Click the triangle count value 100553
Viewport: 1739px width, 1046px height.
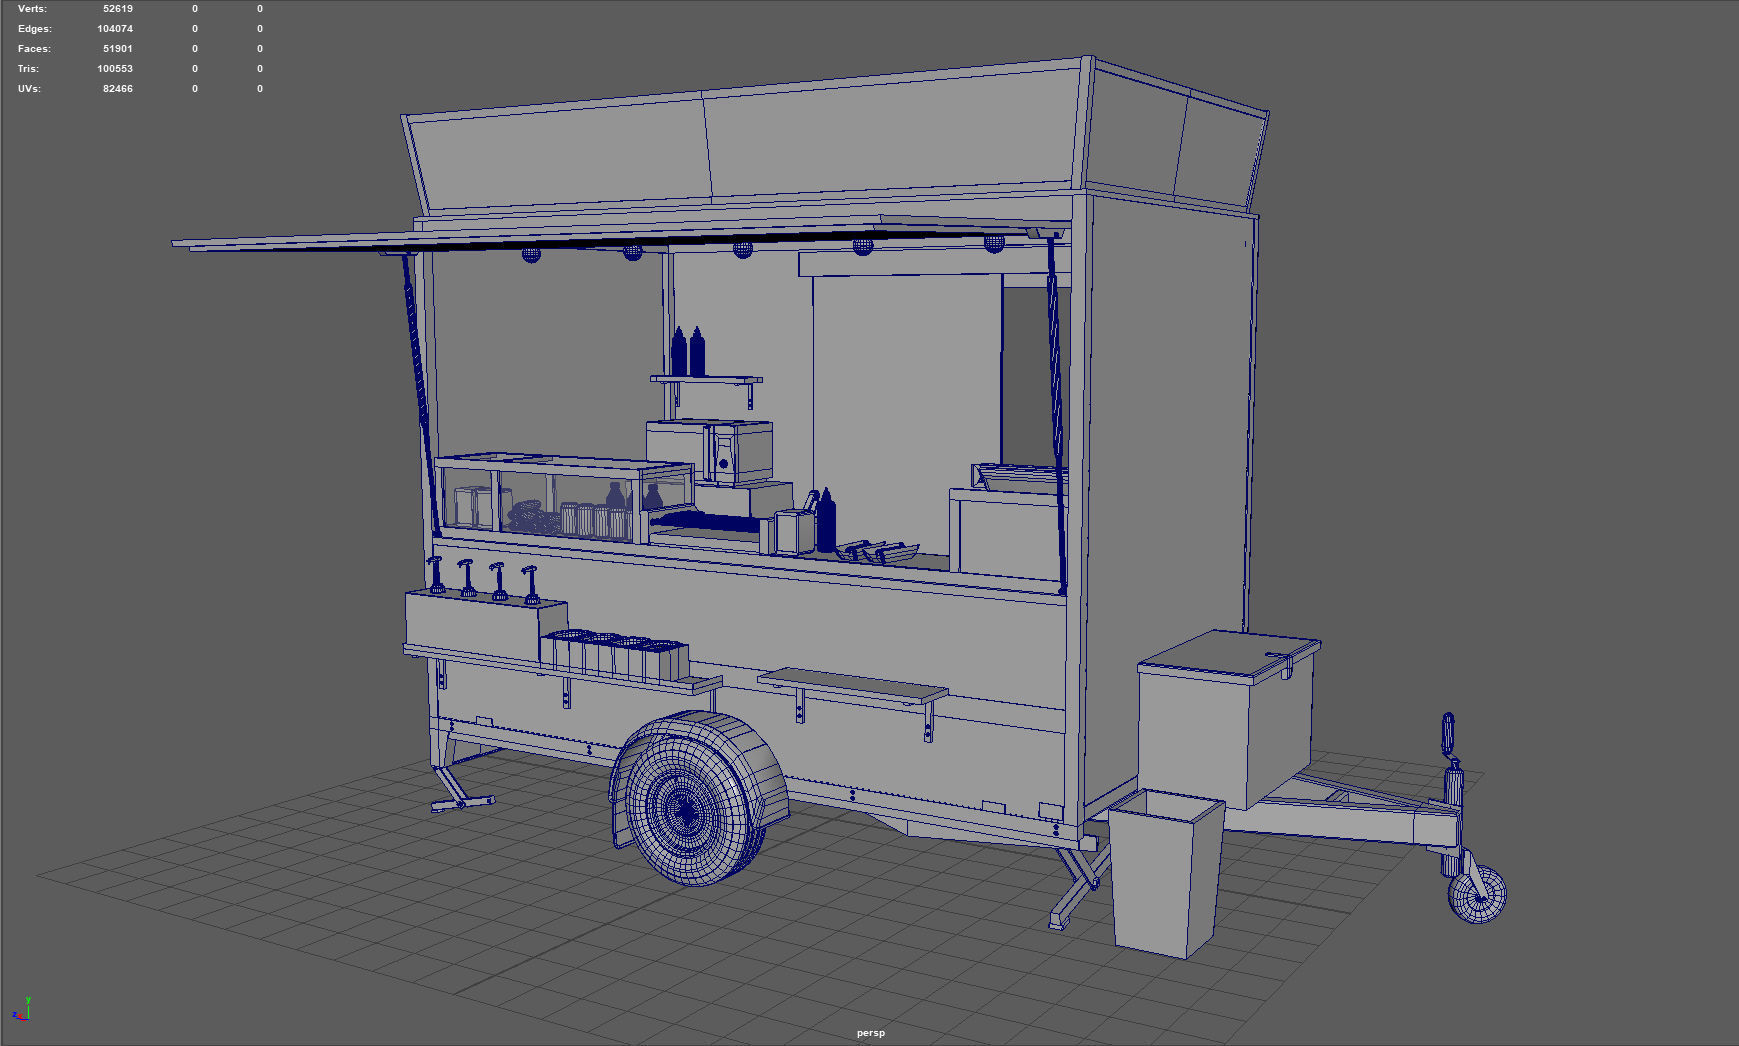[x=115, y=68]
